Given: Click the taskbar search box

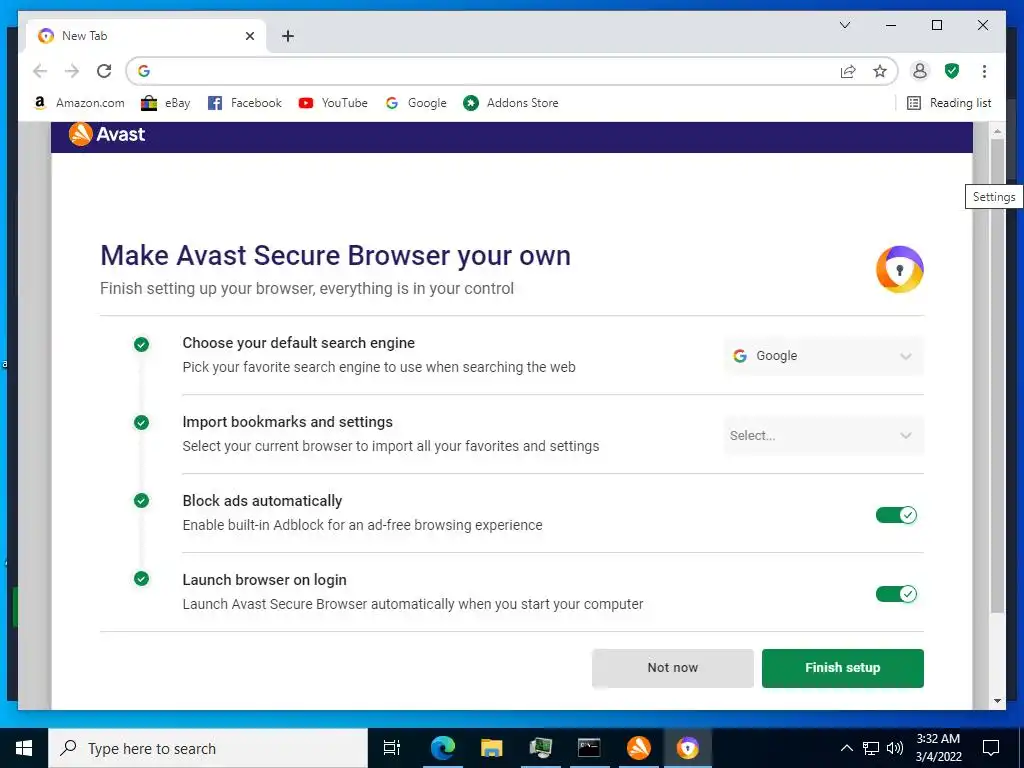Looking at the screenshot, I should (208, 748).
